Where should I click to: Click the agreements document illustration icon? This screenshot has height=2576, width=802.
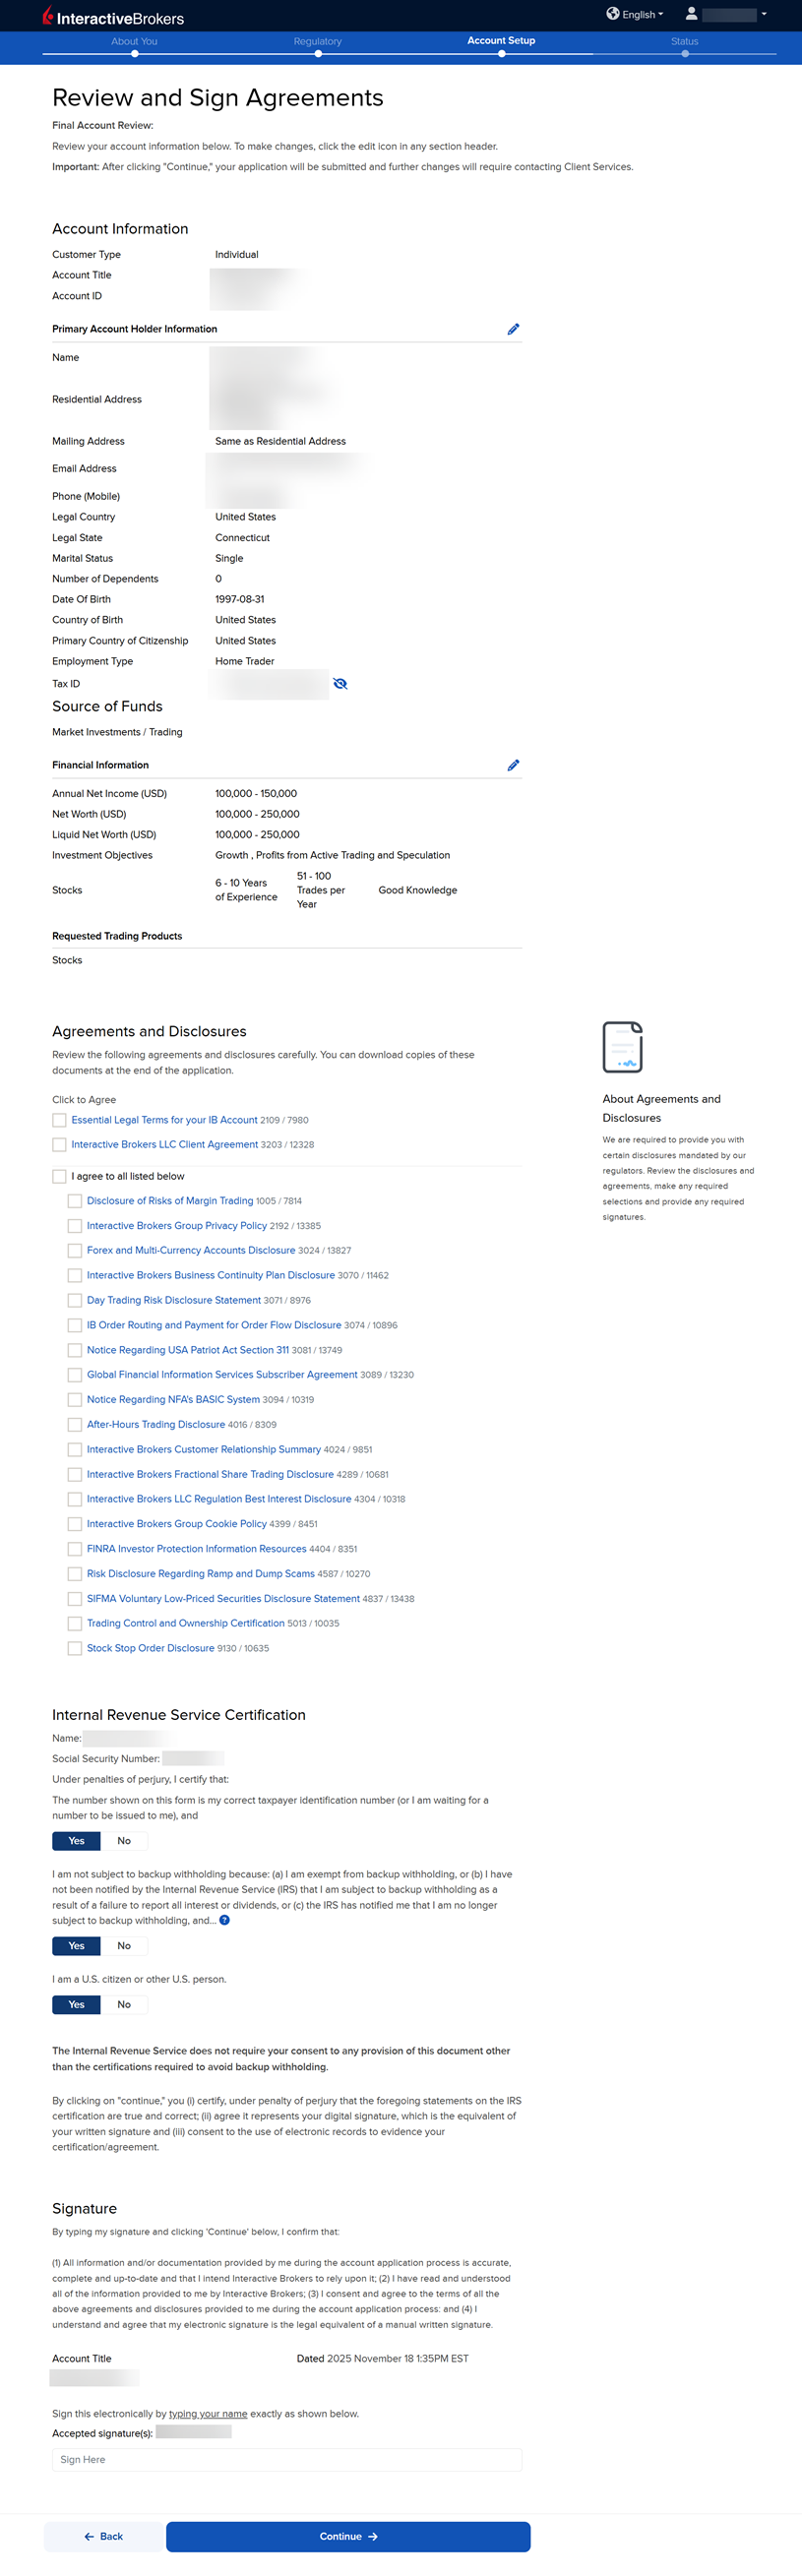tap(622, 1047)
